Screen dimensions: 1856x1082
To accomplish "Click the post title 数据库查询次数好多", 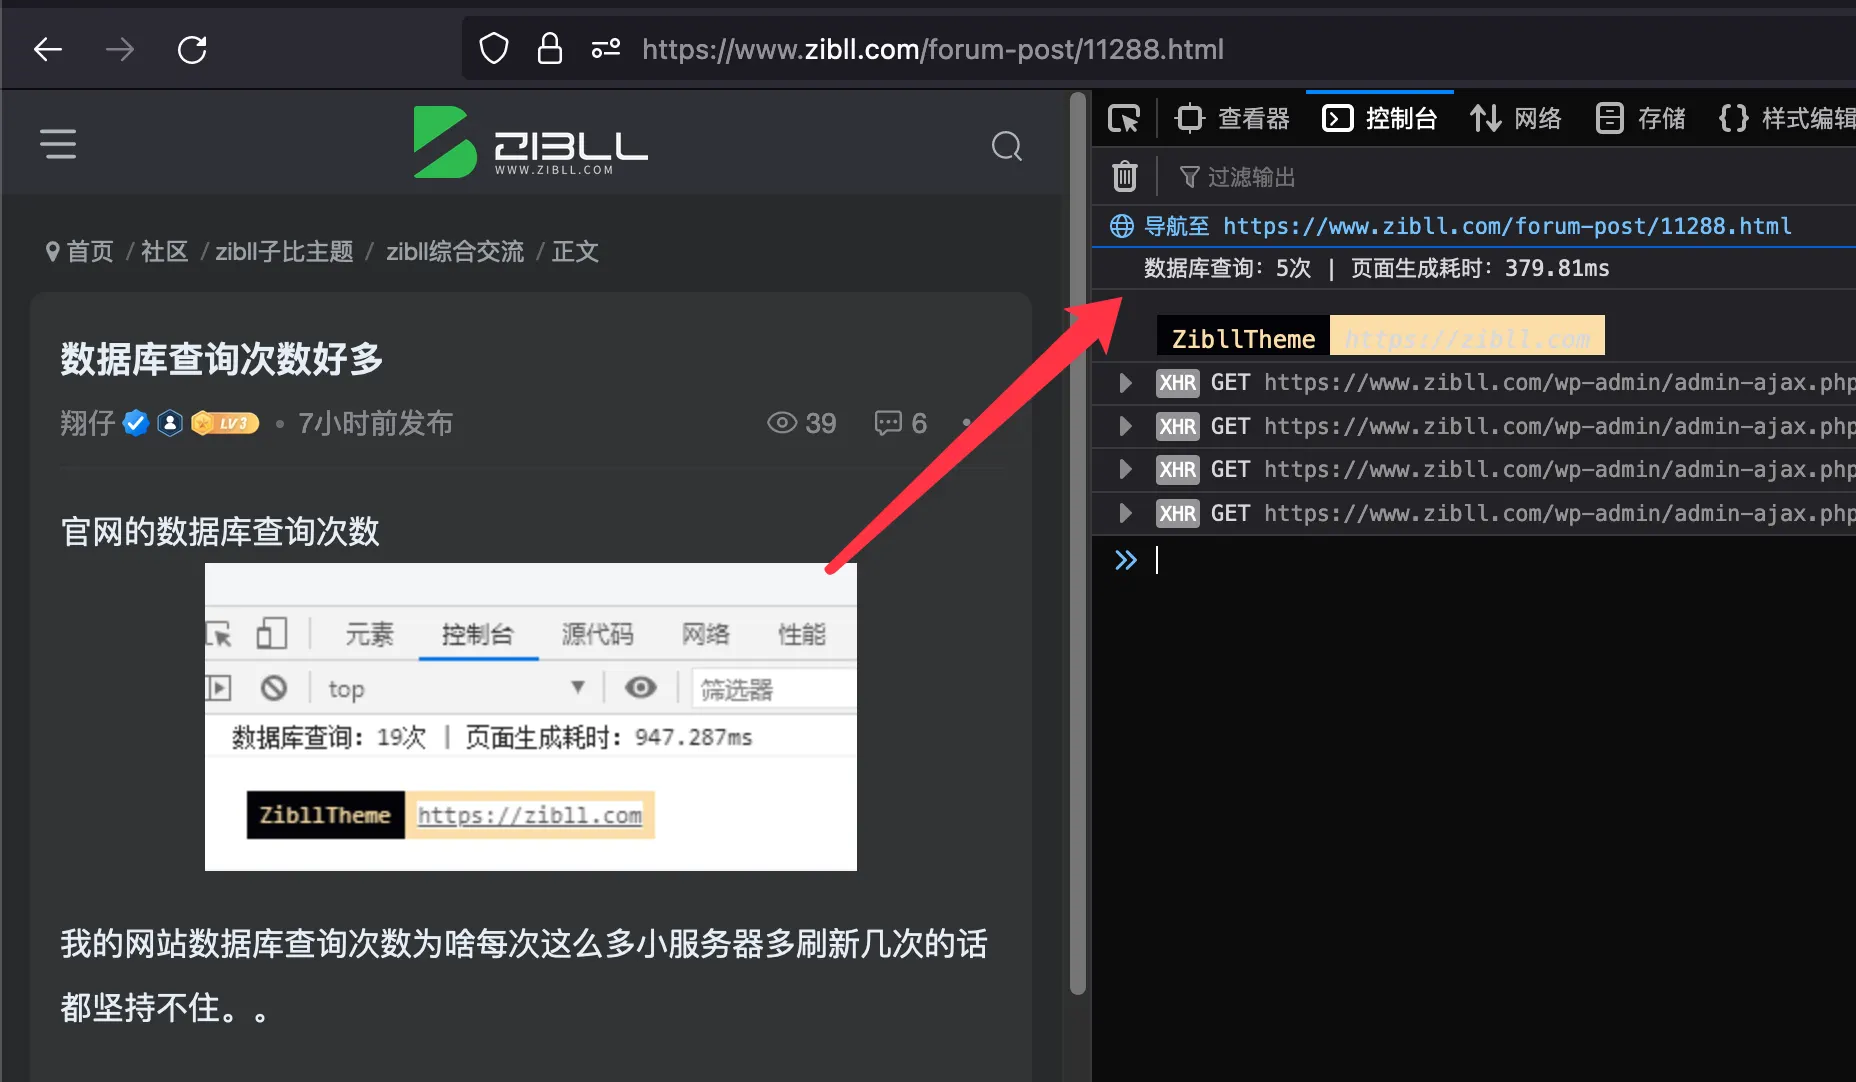I will pos(222,358).
